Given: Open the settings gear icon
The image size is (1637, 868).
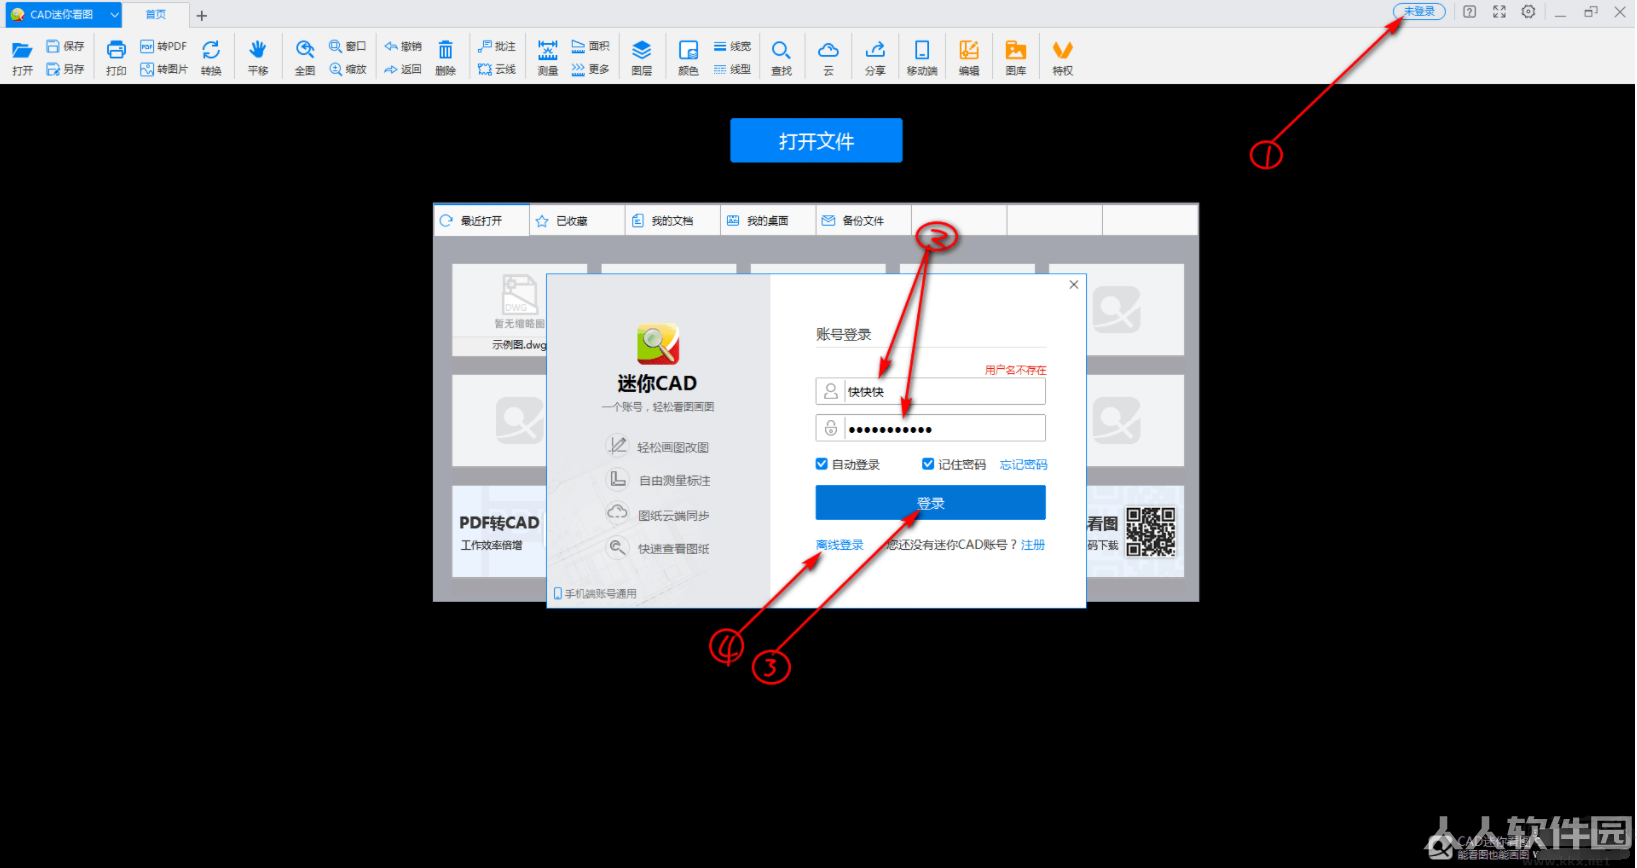Looking at the screenshot, I should [1528, 12].
